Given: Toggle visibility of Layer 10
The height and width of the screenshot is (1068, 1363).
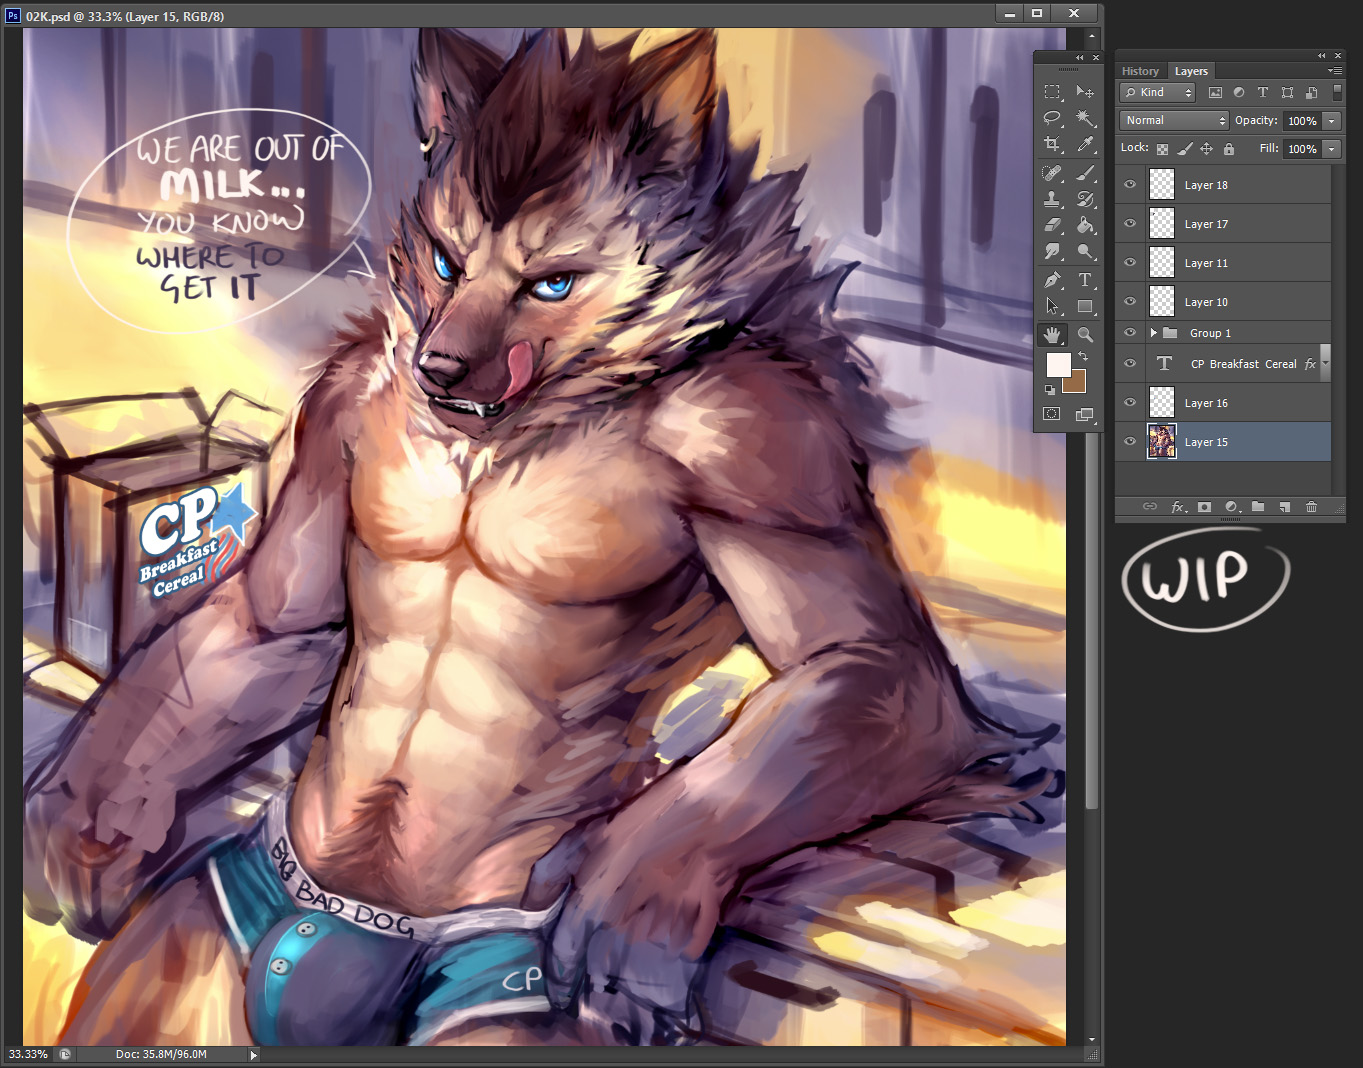Looking at the screenshot, I should click(x=1130, y=301).
